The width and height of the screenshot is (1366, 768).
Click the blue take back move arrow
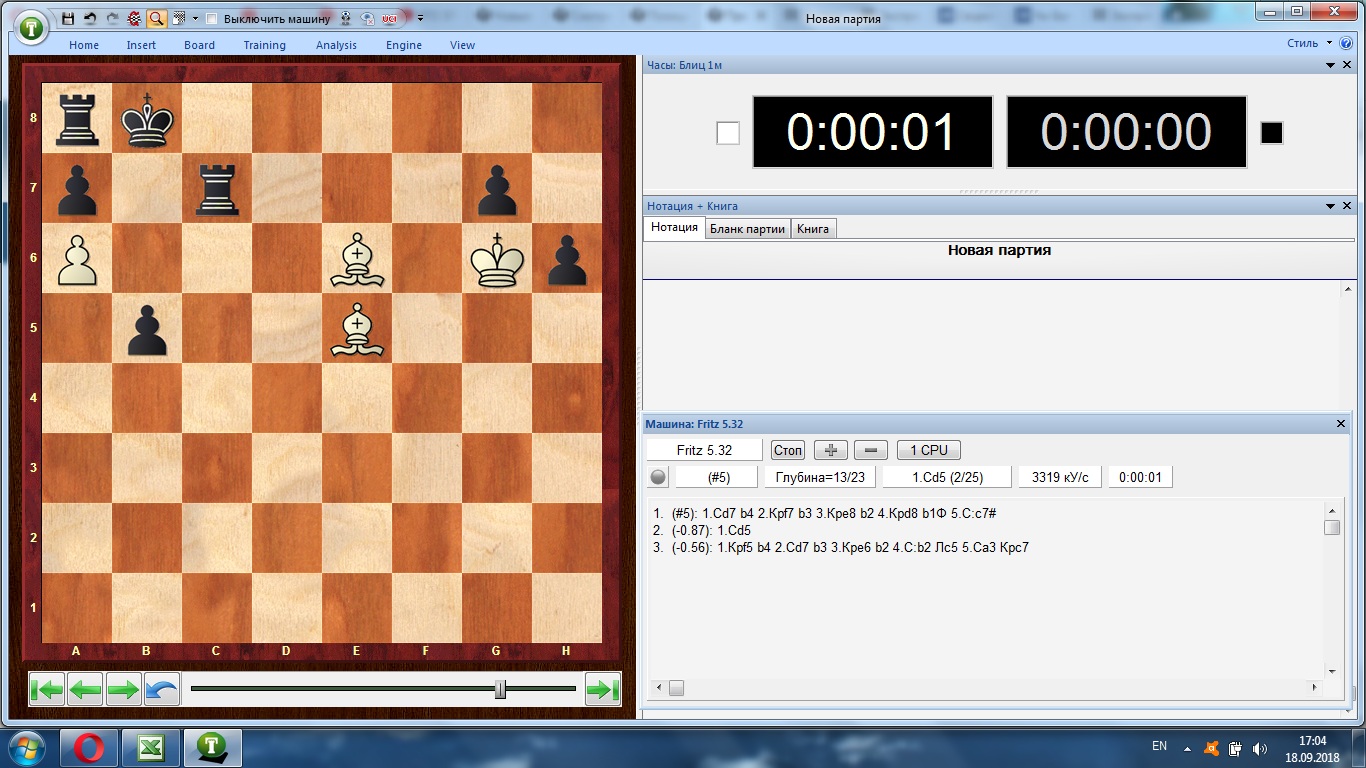pyautogui.click(x=161, y=689)
